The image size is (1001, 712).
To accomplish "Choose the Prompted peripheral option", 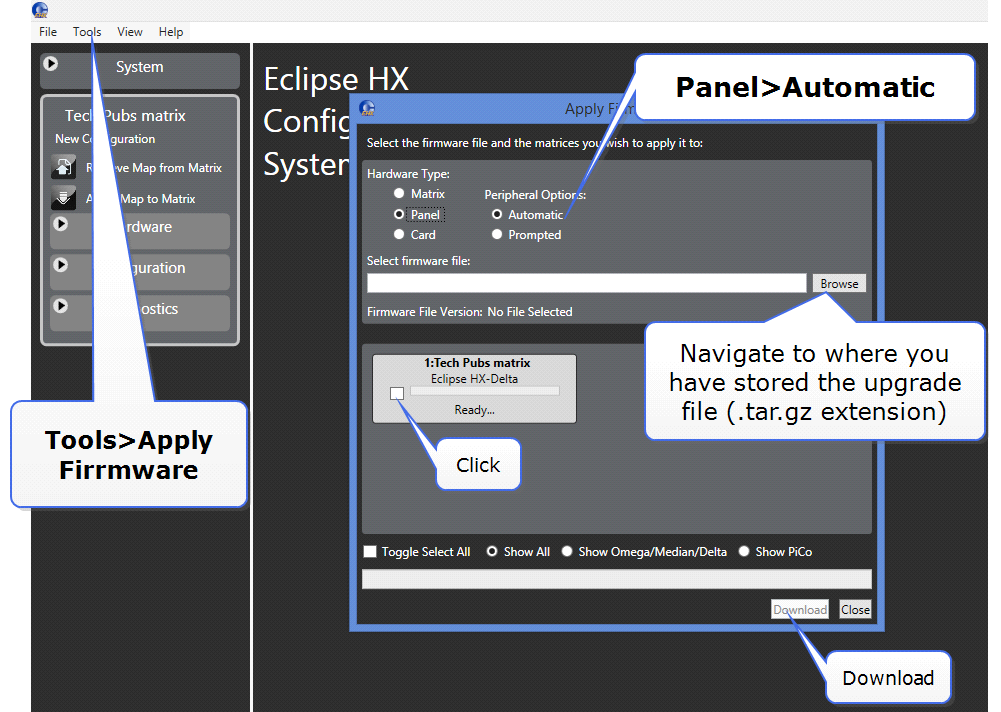I will [497, 235].
